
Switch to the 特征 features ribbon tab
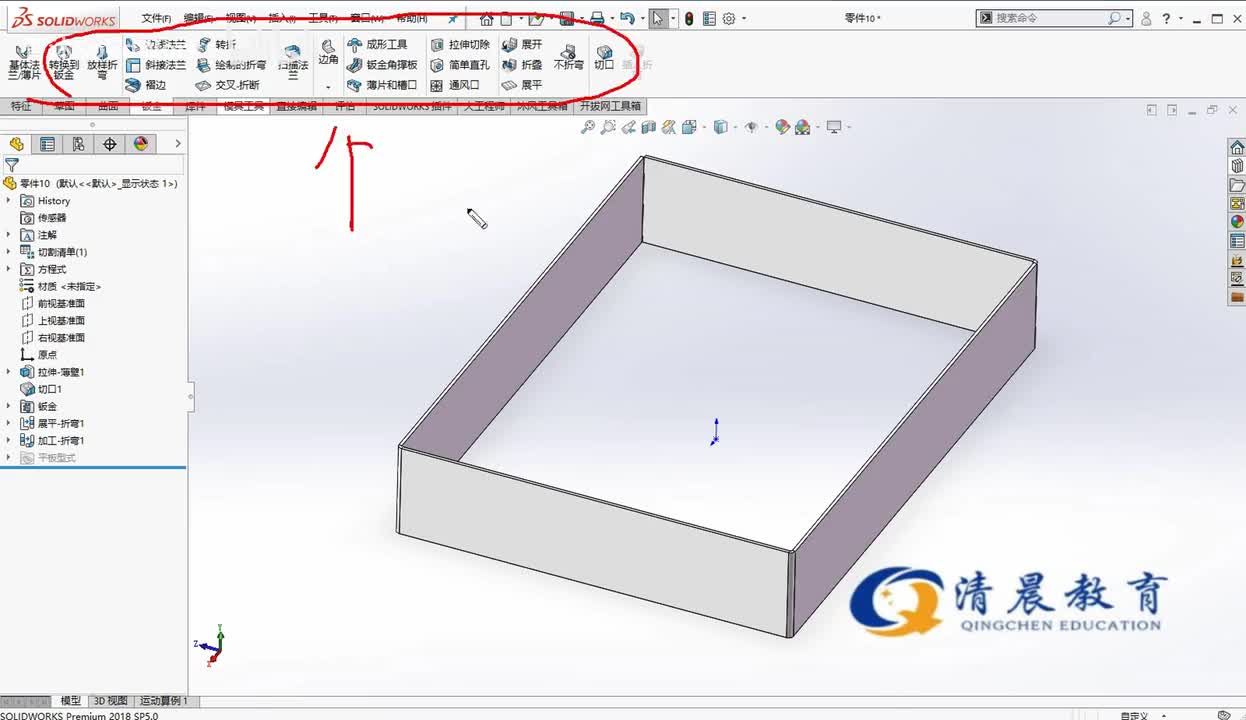(20, 106)
